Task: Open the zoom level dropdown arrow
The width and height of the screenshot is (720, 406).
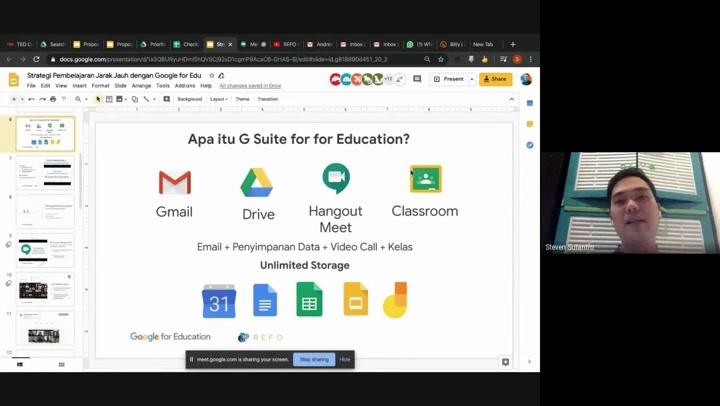Action: point(86,99)
